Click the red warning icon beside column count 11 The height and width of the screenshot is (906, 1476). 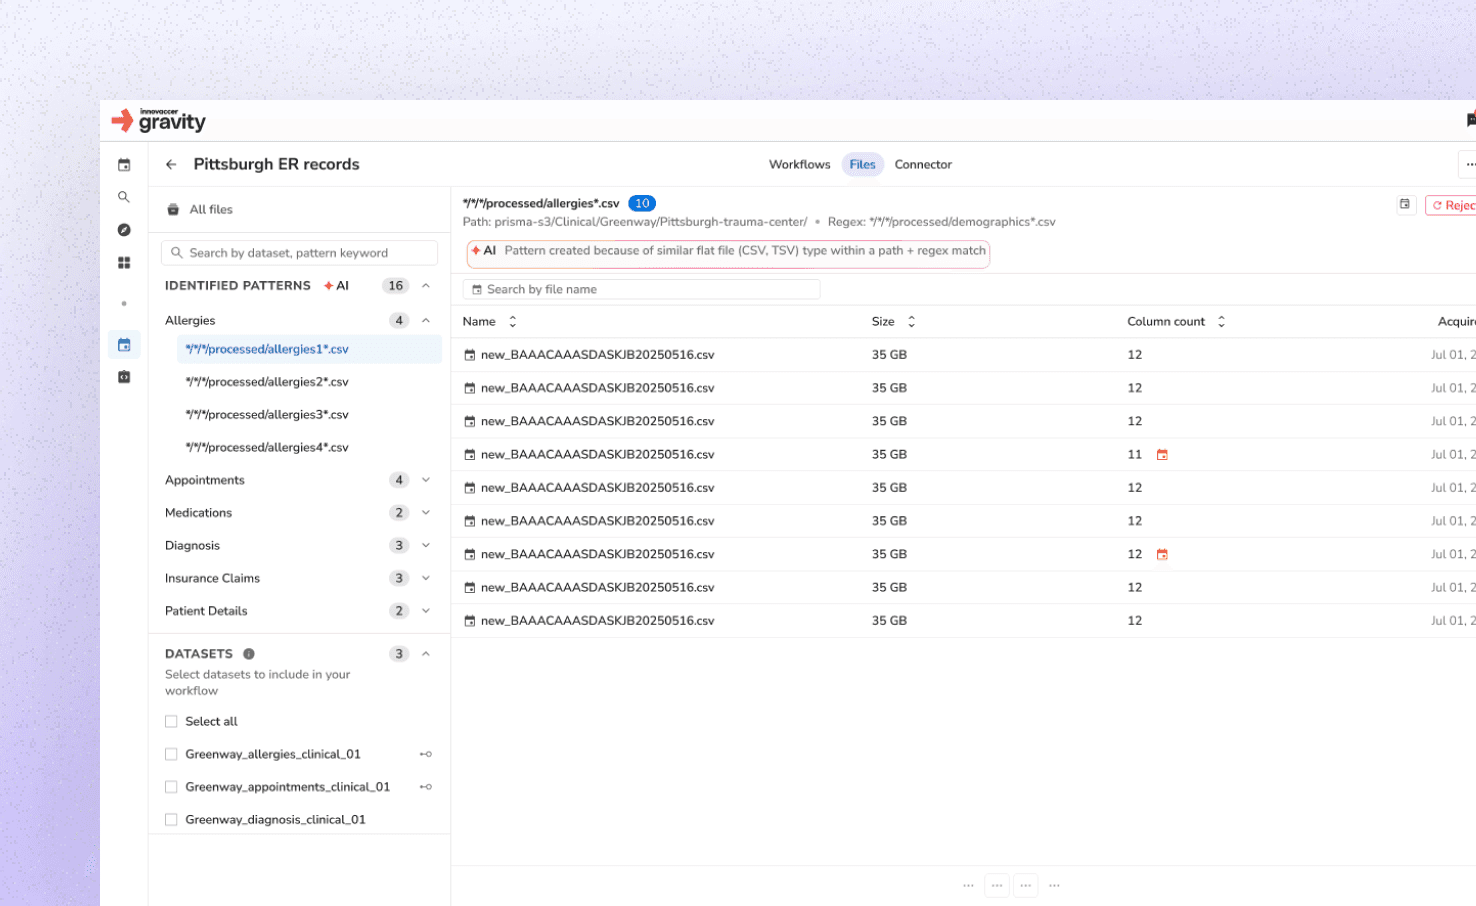(1162, 455)
